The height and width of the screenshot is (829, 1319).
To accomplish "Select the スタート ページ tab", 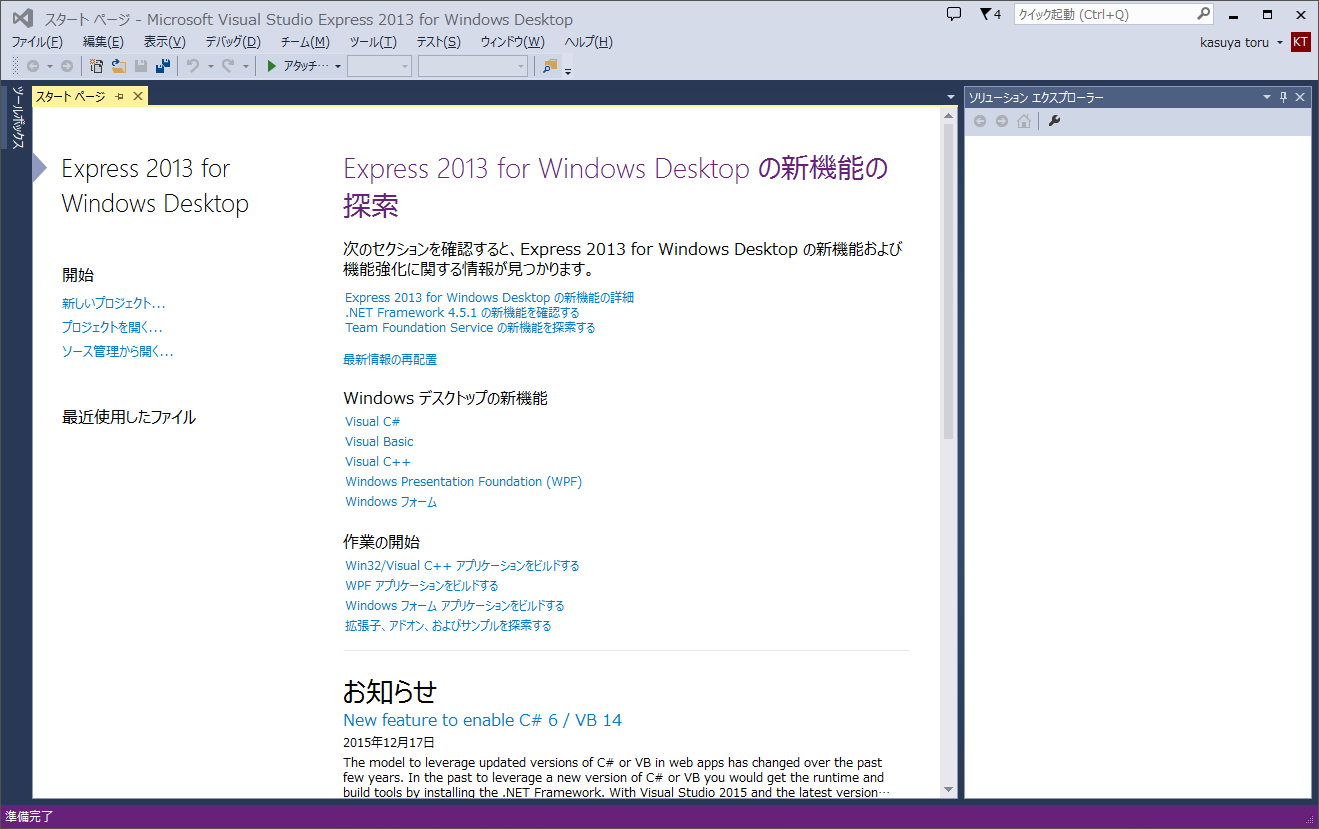I will pos(72,96).
